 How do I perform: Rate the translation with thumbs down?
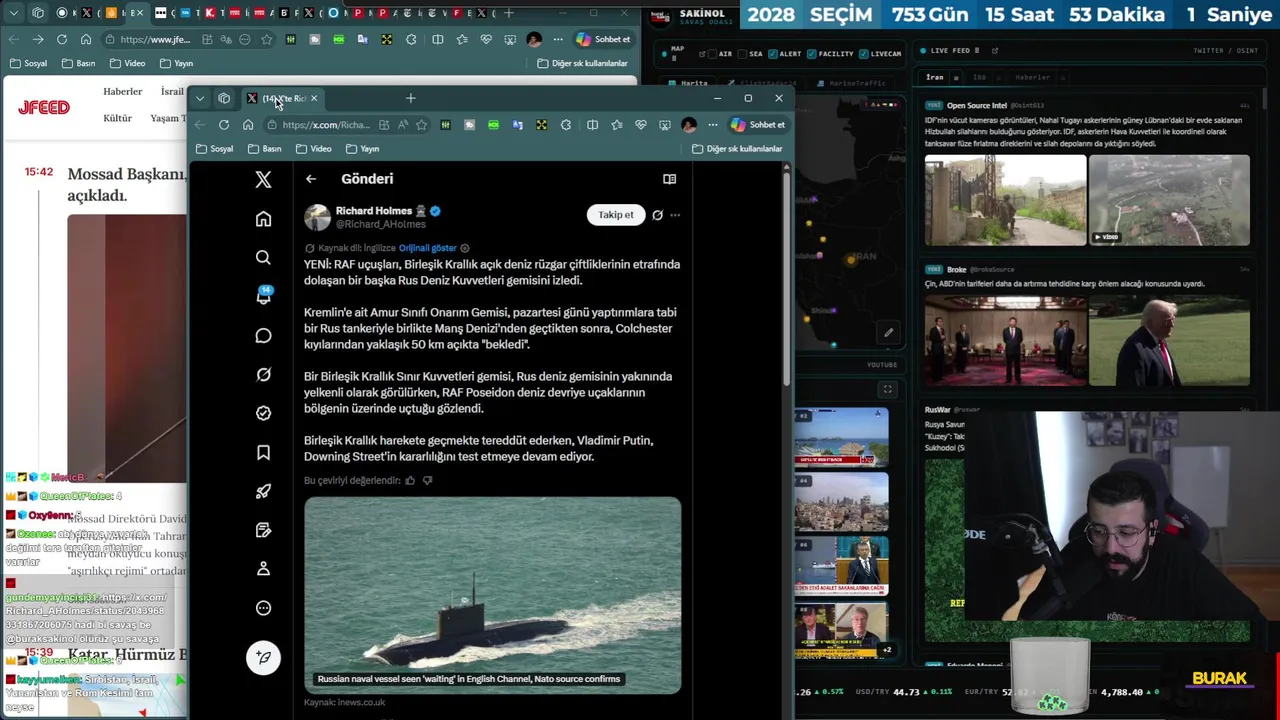pos(428,481)
